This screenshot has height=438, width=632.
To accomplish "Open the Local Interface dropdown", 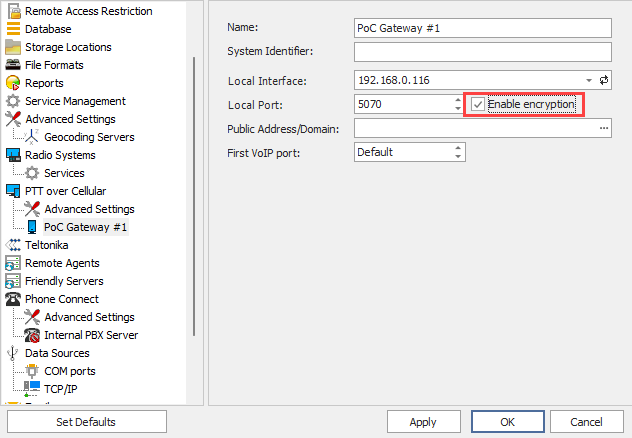I will [x=589, y=80].
